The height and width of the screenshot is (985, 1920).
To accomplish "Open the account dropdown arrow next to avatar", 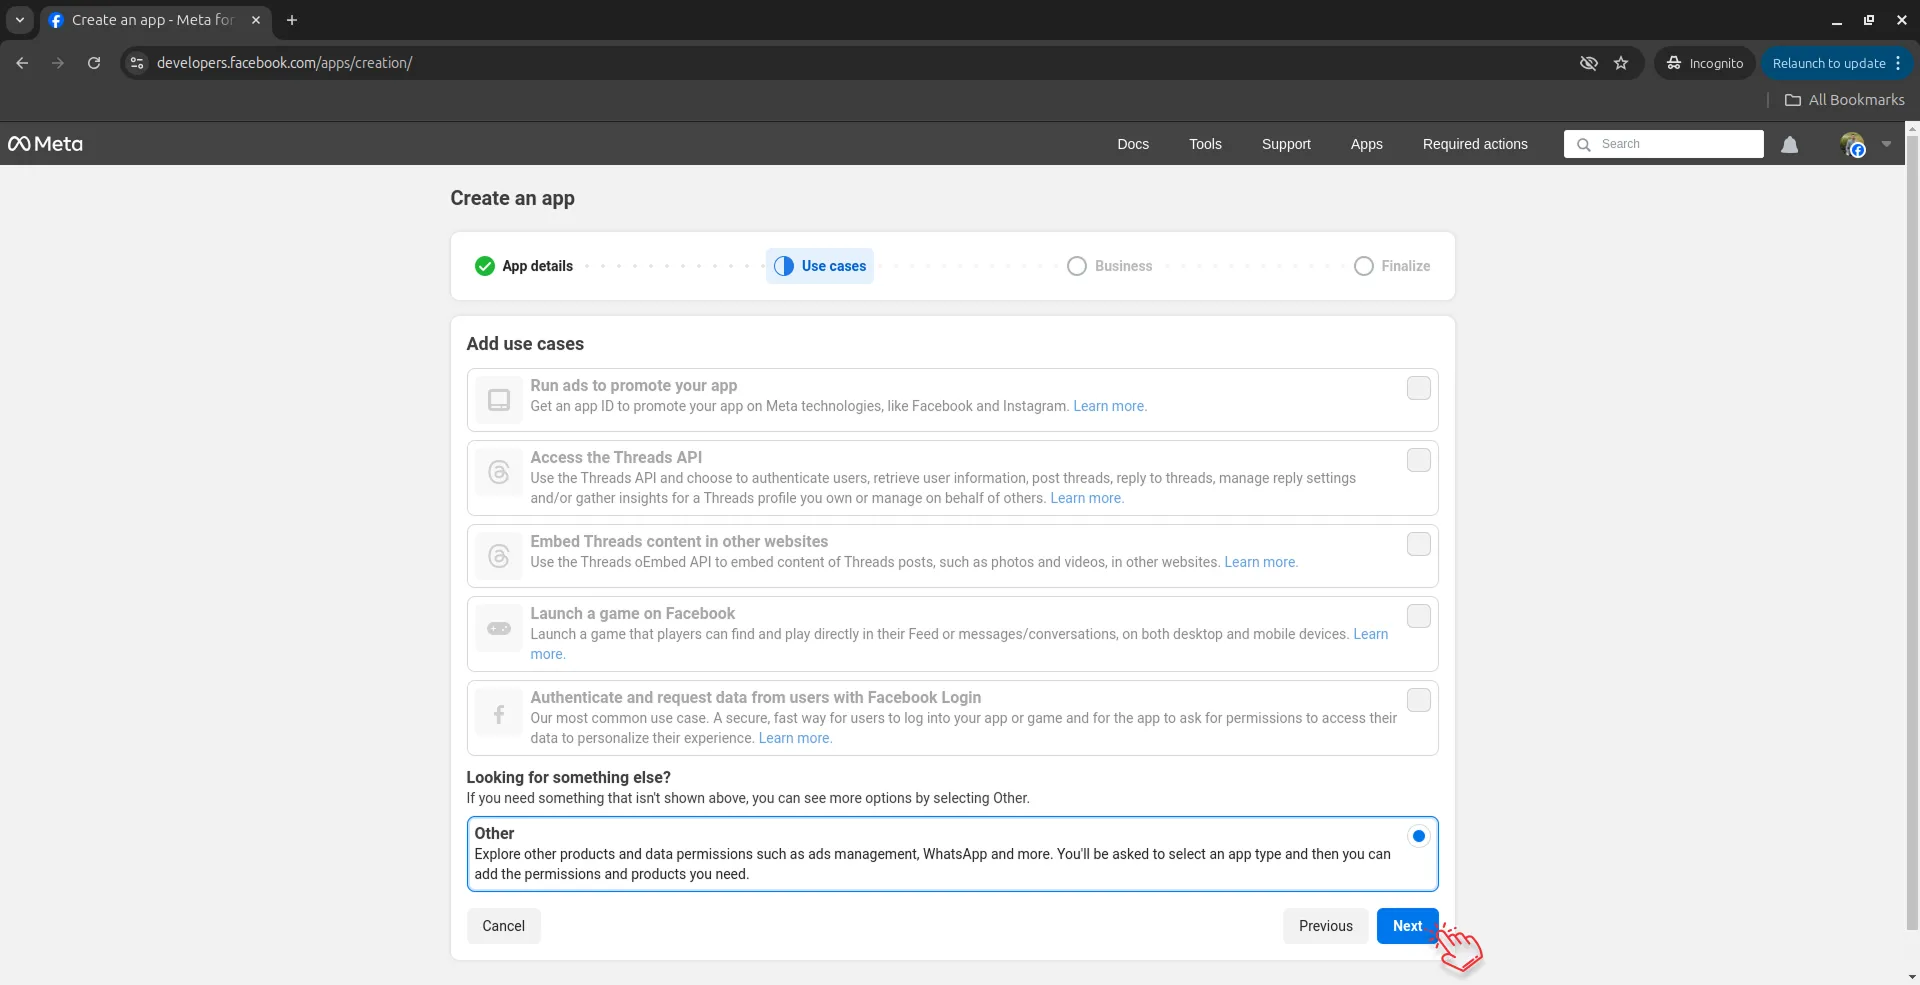I will (1886, 143).
